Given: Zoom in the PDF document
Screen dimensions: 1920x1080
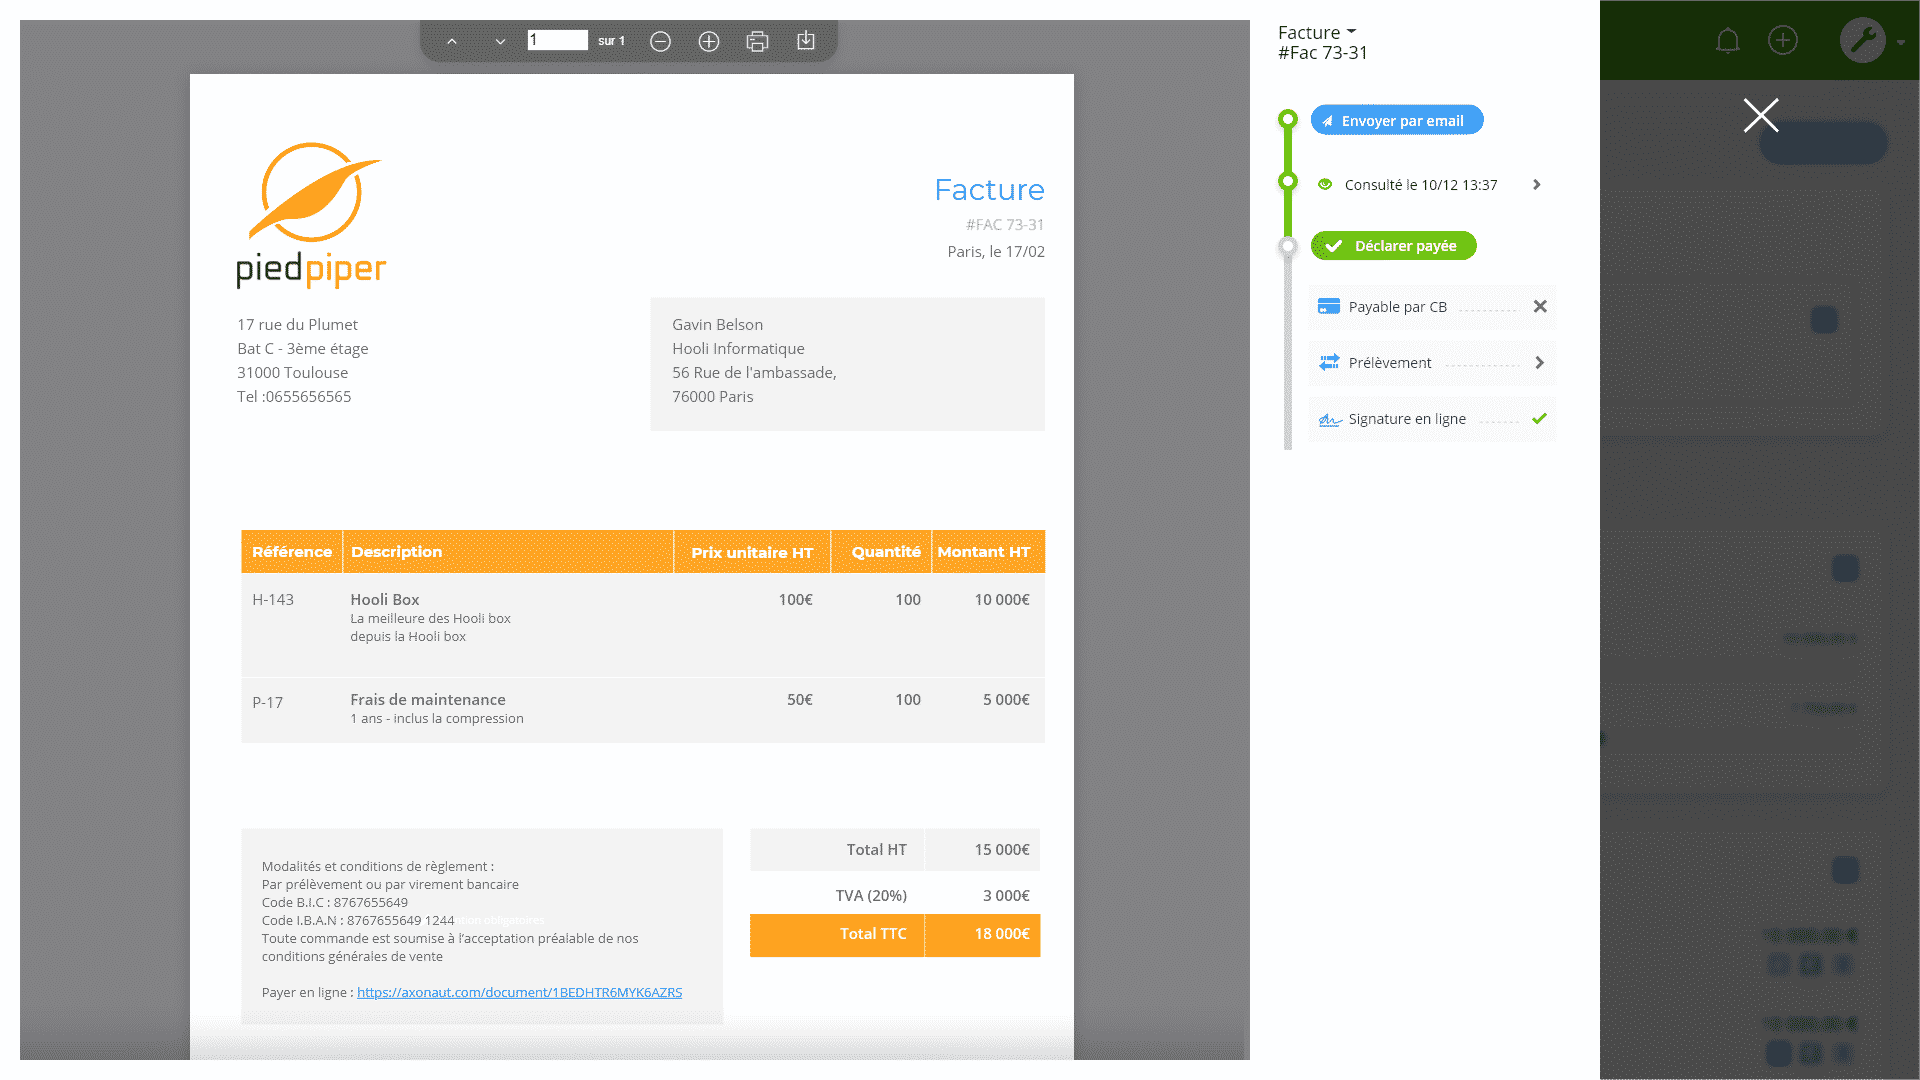Looking at the screenshot, I should click(x=709, y=41).
